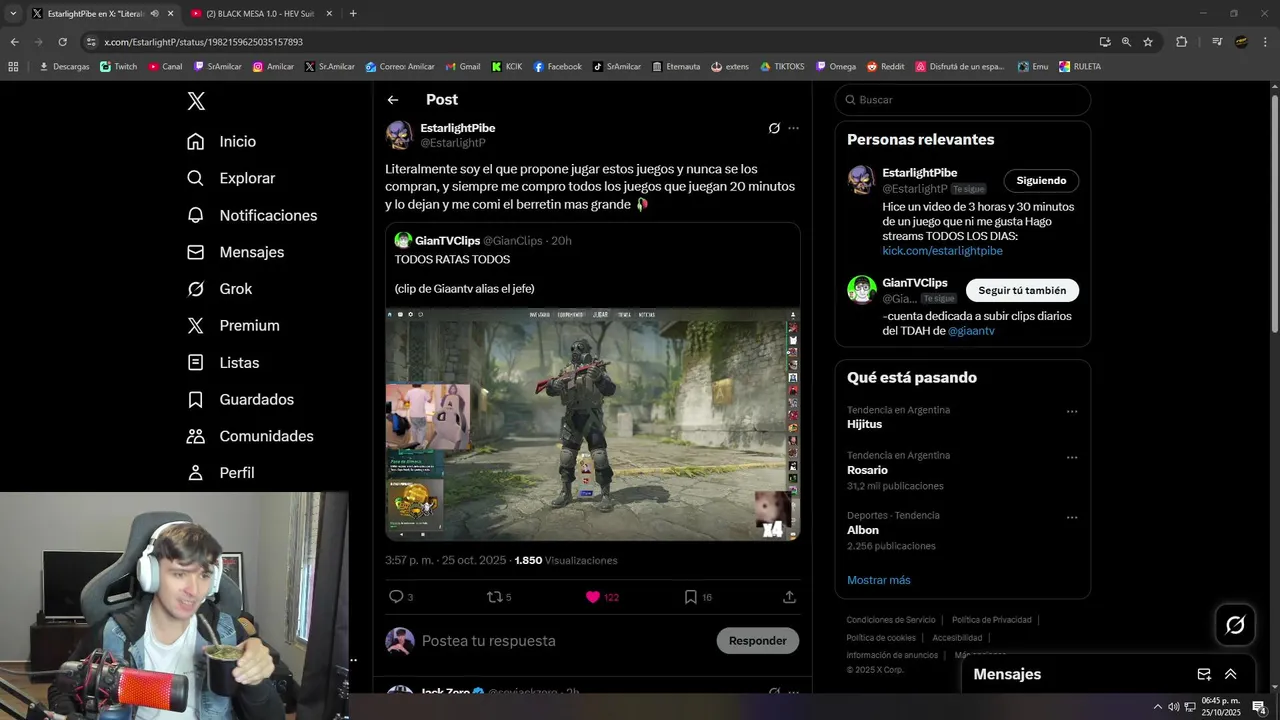Open the Windows notification center icon
The height and width of the screenshot is (720, 1280).
click(1259, 707)
